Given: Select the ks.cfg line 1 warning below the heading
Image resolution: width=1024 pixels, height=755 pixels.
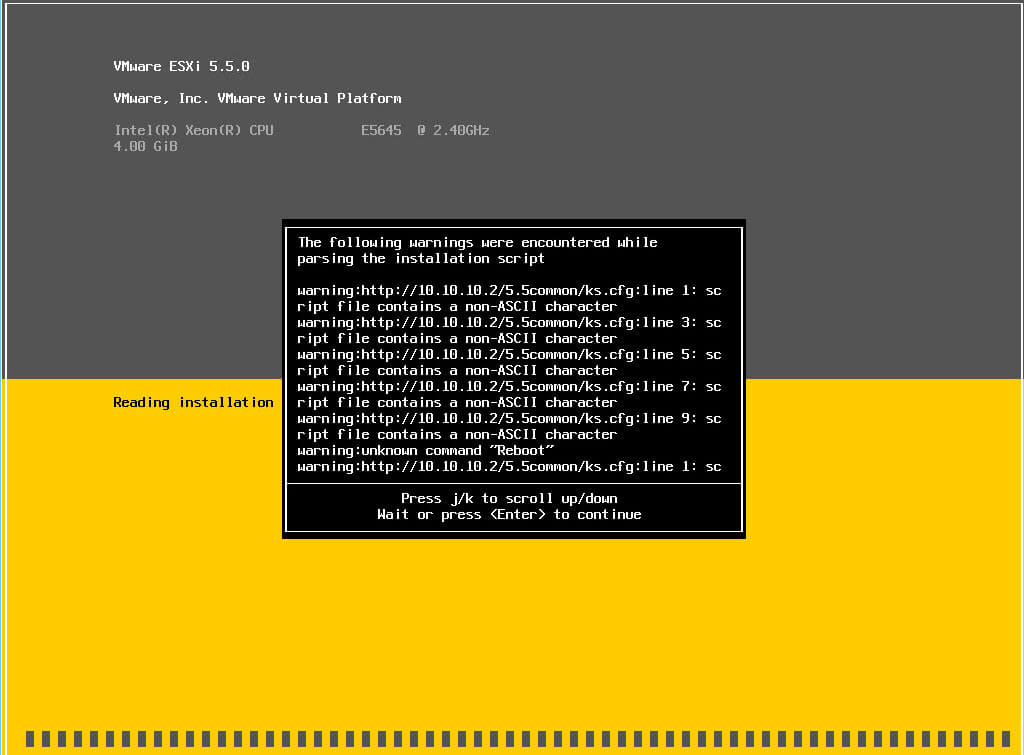Looking at the screenshot, I should 509,298.
